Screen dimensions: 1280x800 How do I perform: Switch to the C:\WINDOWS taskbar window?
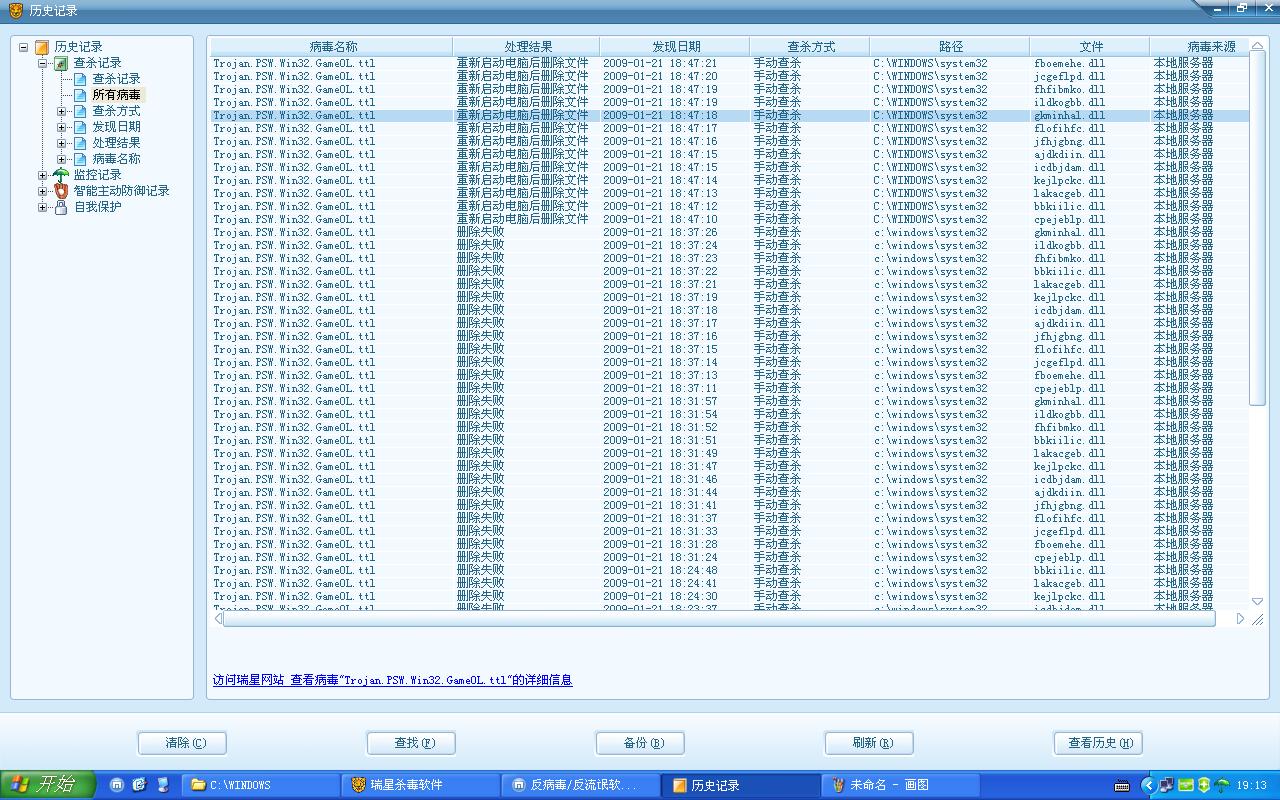(262, 785)
